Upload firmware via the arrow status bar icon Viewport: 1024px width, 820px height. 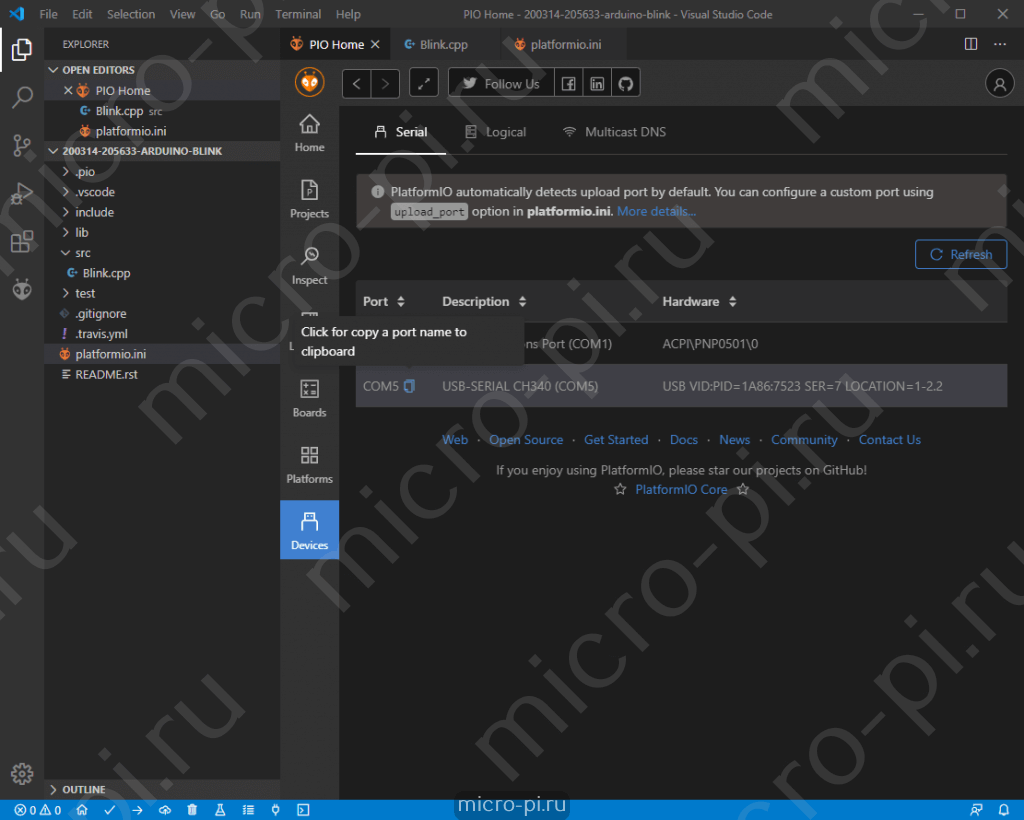(x=137, y=810)
